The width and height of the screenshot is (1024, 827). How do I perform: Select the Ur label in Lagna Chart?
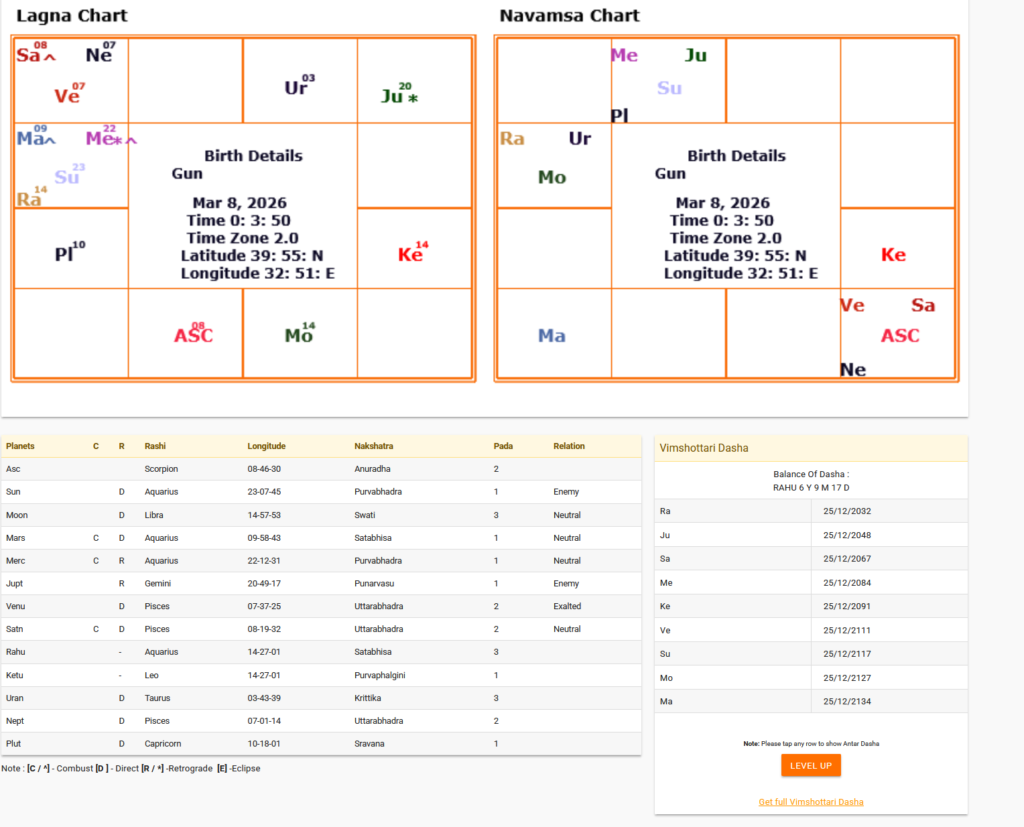coord(296,88)
